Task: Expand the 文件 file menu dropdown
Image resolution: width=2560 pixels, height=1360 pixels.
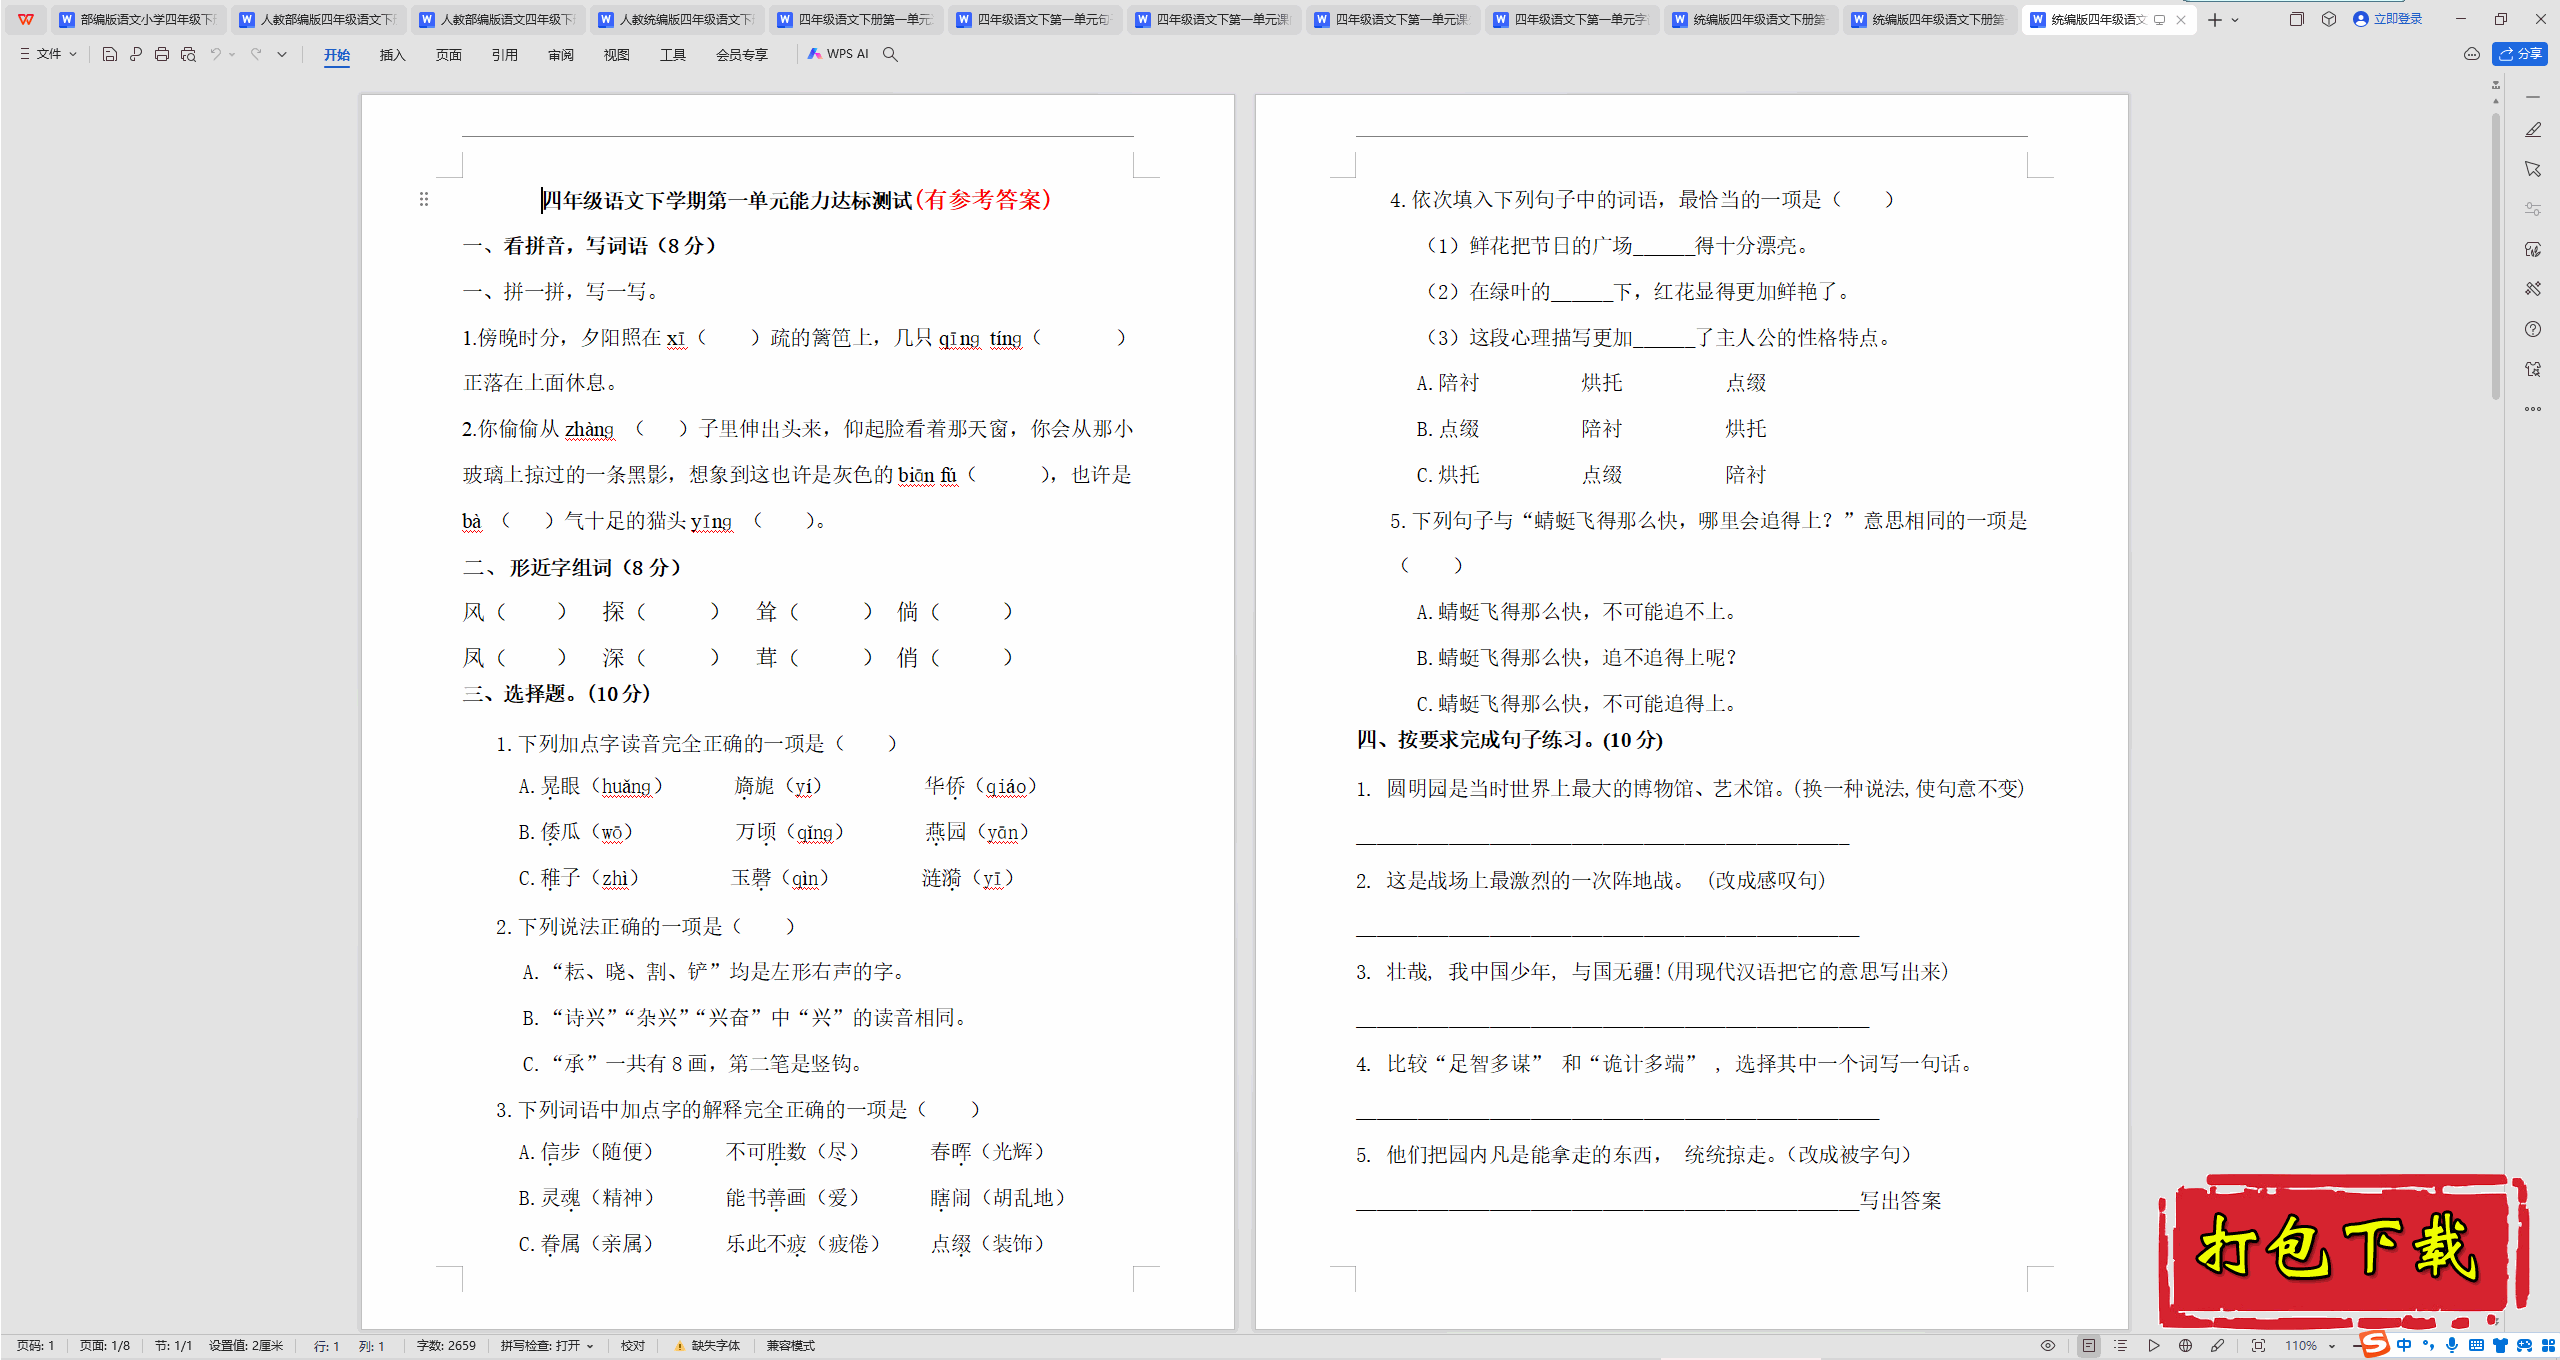Action: click(x=48, y=54)
